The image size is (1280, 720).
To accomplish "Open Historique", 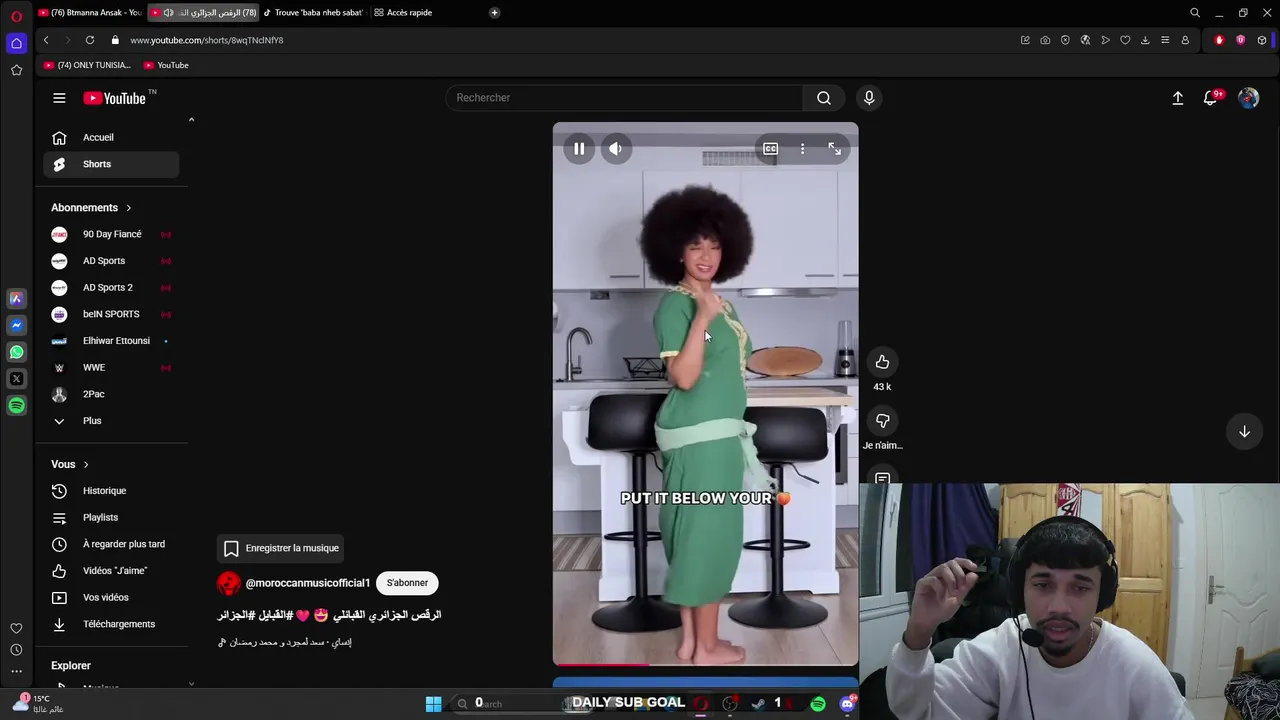I will tap(111, 491).
